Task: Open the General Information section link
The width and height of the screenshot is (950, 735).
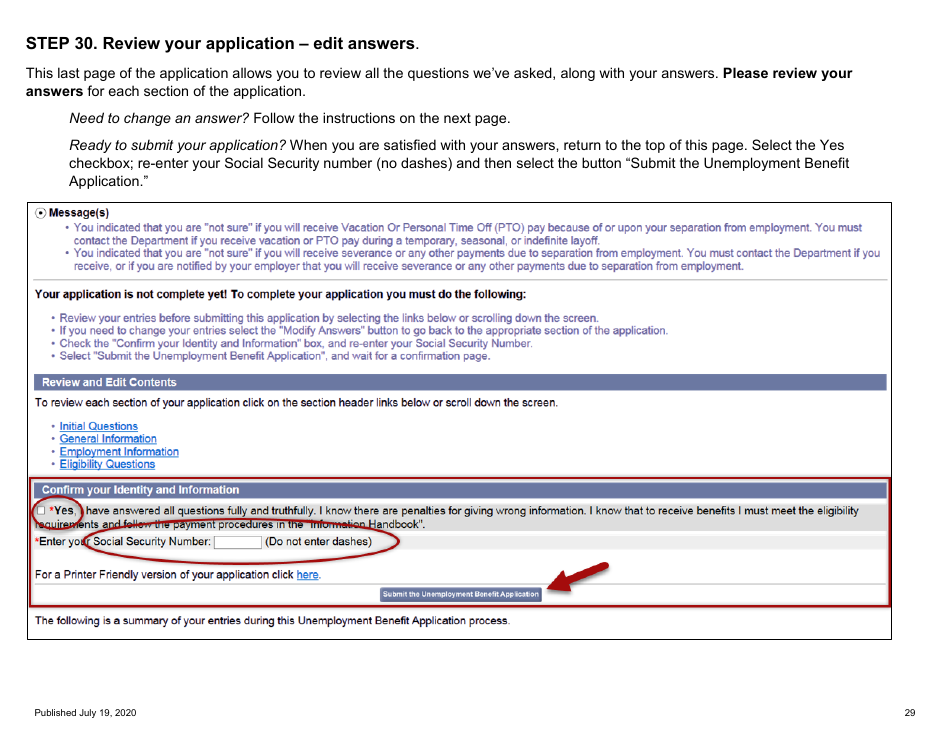Action: coord(107,438)
